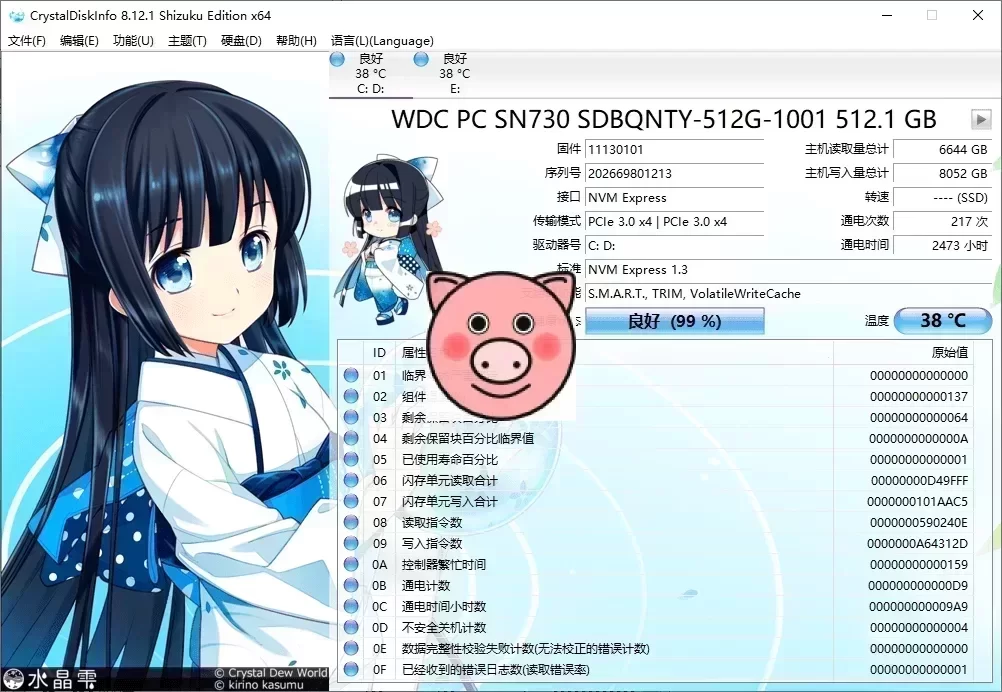Open the 语言(L)(Language) menu
1002x692 pixels.
tap(382, 41)
